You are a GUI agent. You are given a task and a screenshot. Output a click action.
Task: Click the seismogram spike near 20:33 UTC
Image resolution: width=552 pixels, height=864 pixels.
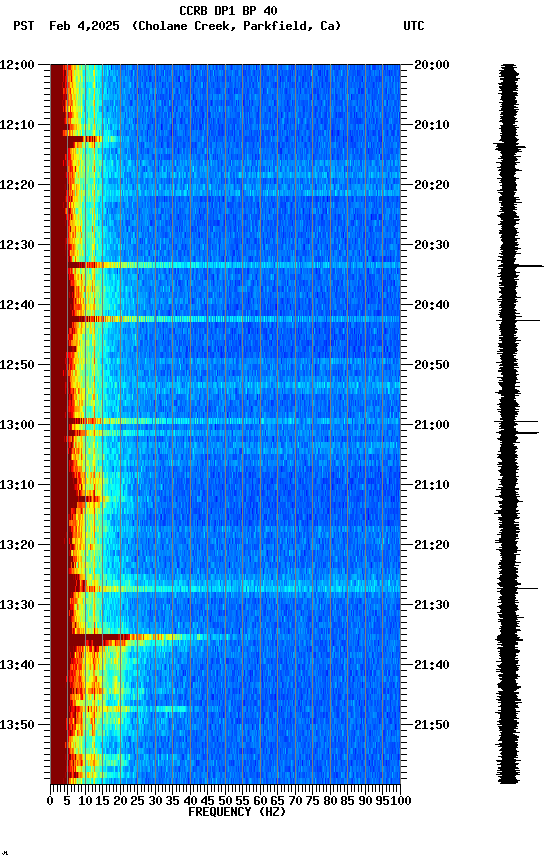point(529,266)
